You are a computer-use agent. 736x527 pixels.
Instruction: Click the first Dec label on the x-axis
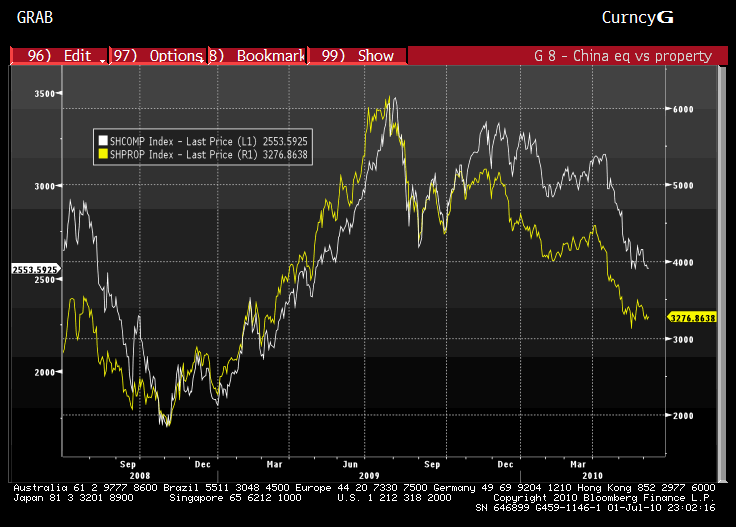203,464
